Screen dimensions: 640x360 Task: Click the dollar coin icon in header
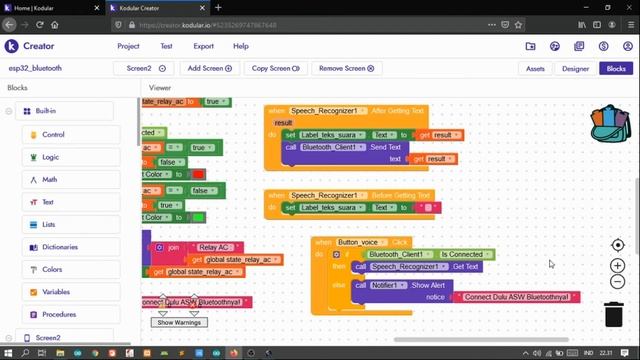coord(603,46)
